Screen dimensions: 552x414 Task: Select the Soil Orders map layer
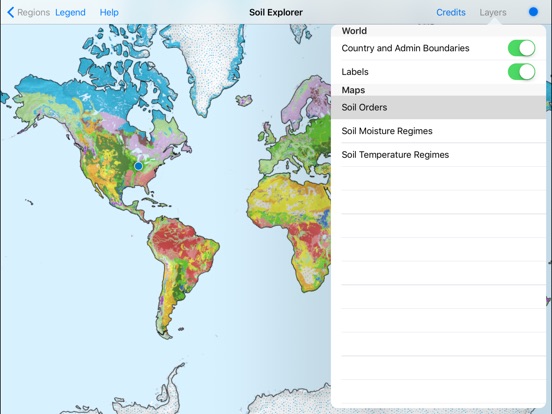(x=438, y=107)
